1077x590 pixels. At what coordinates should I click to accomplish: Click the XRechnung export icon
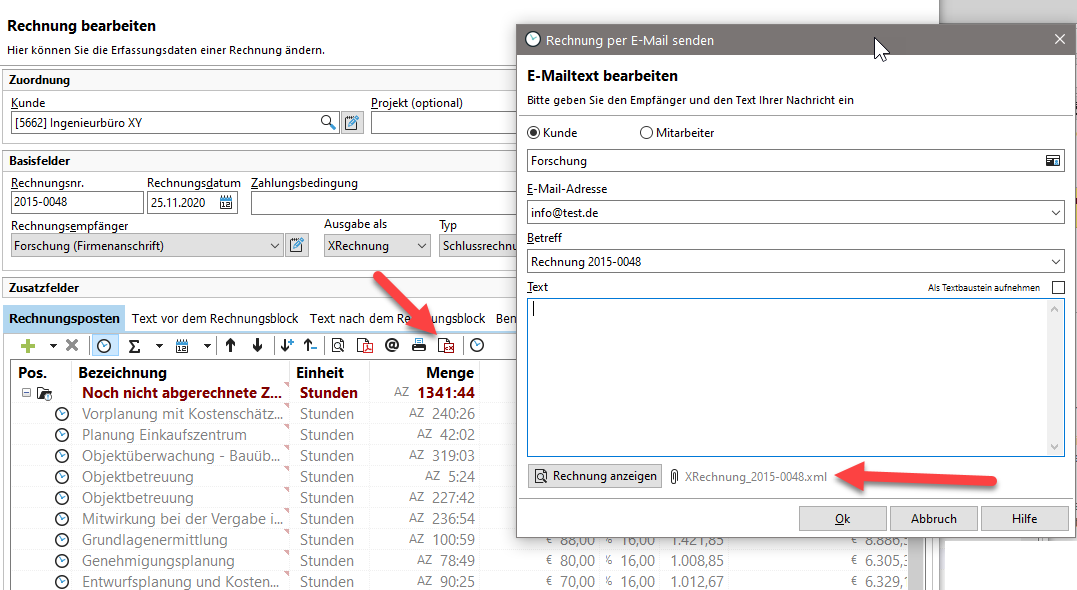pyautogui.click(x=447, y=345)
